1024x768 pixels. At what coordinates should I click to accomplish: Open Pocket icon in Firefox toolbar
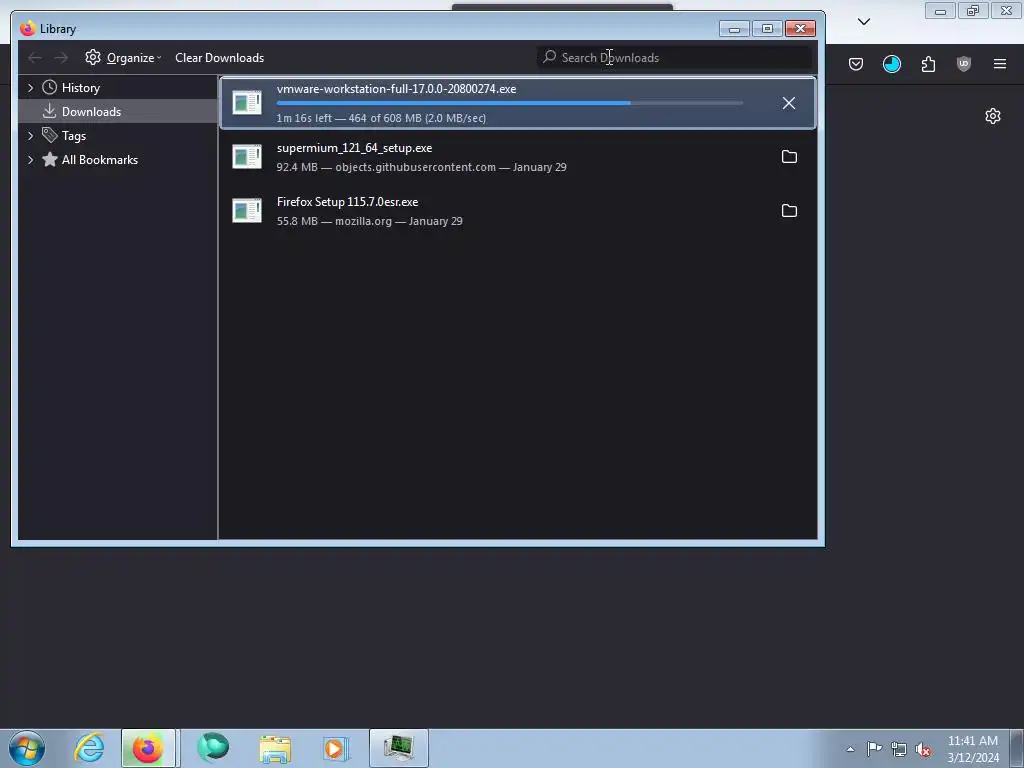tap(856, 64)
